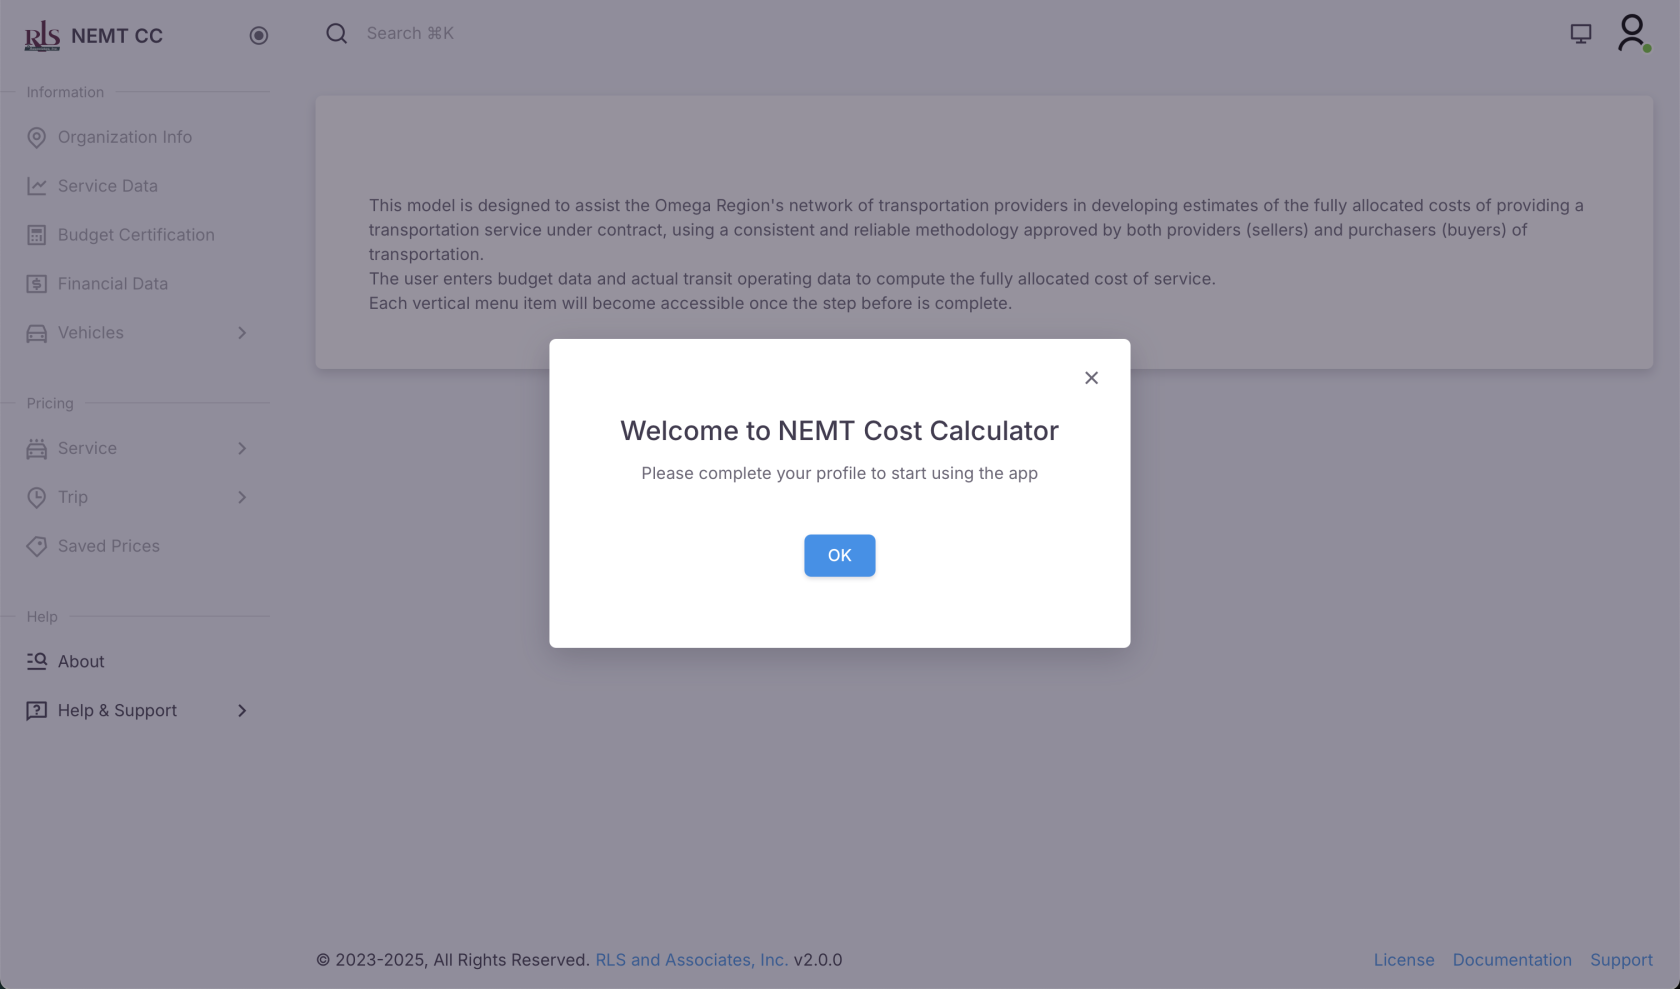Dismiss the welcome popup with X
Viewport: 1680px width, 989px height.
(x=1091, y=378)
